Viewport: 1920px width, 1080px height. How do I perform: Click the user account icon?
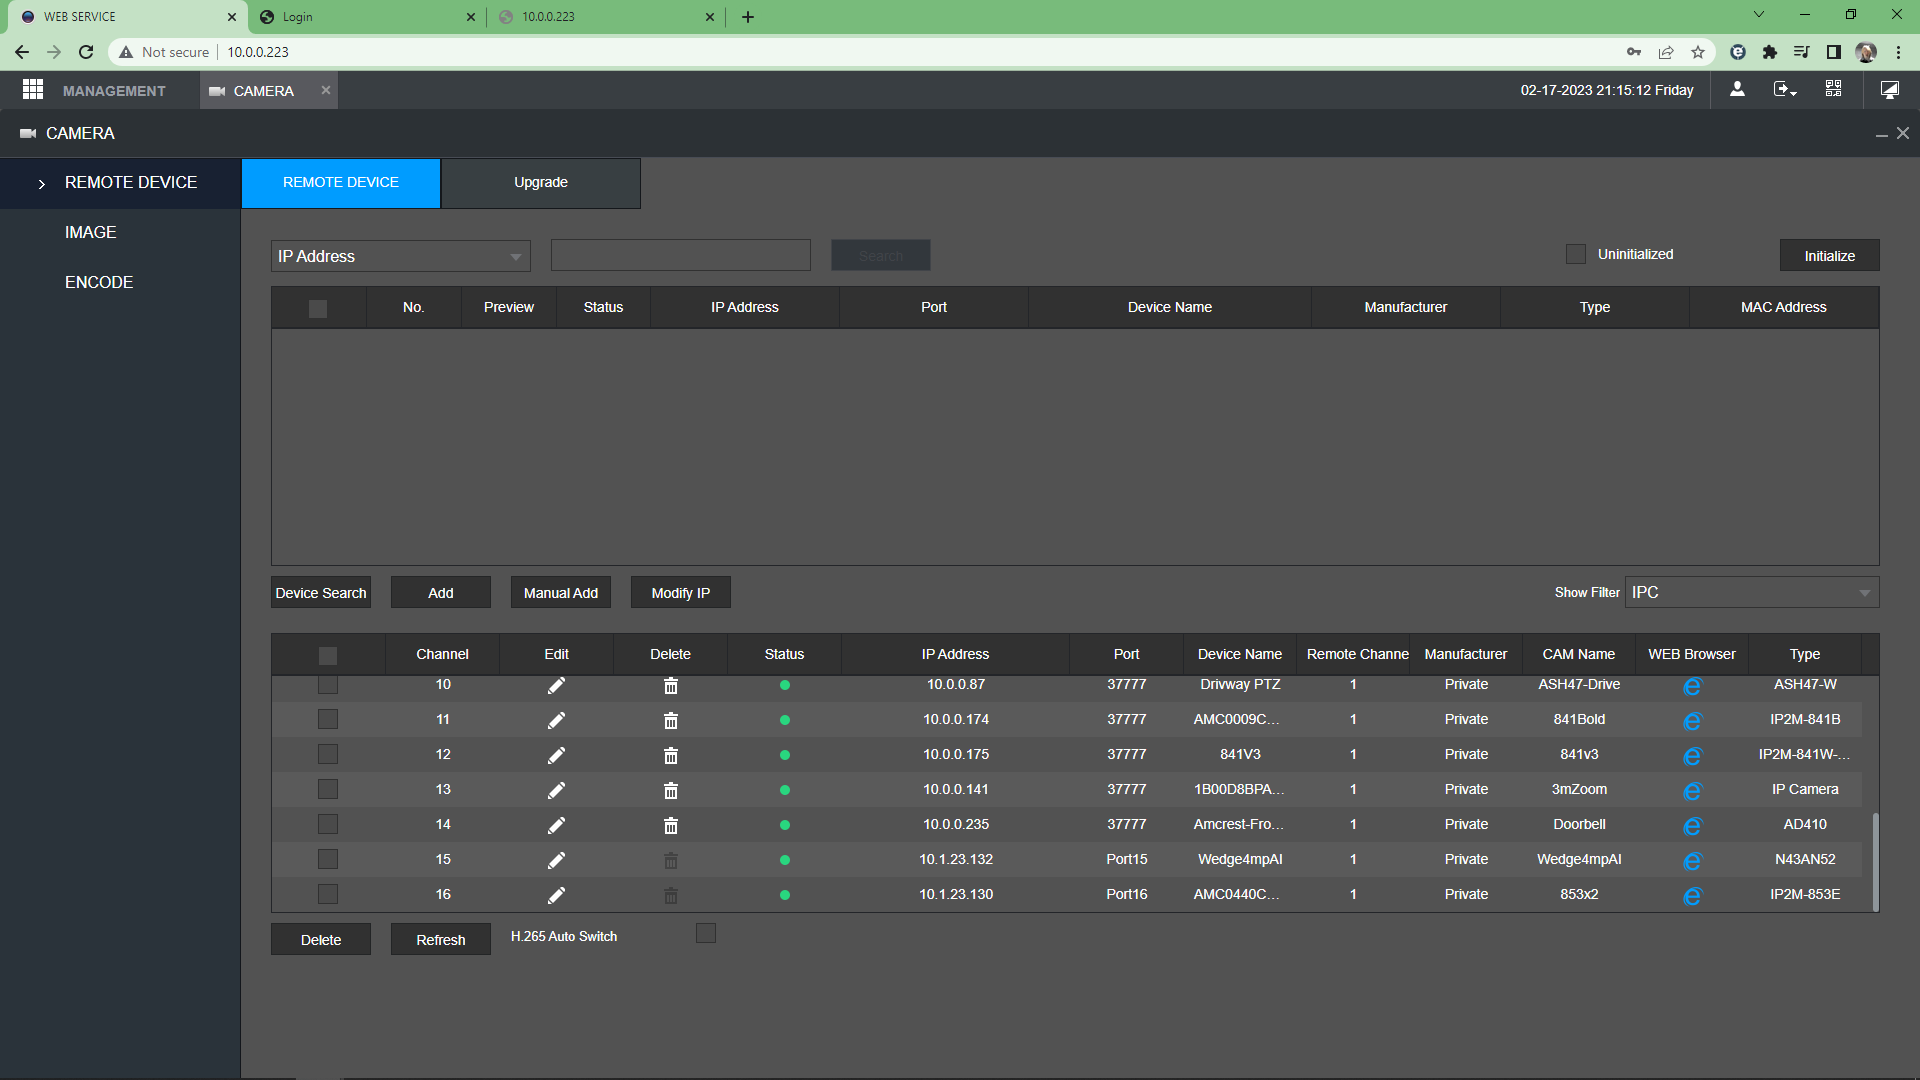coord(1737,89)
